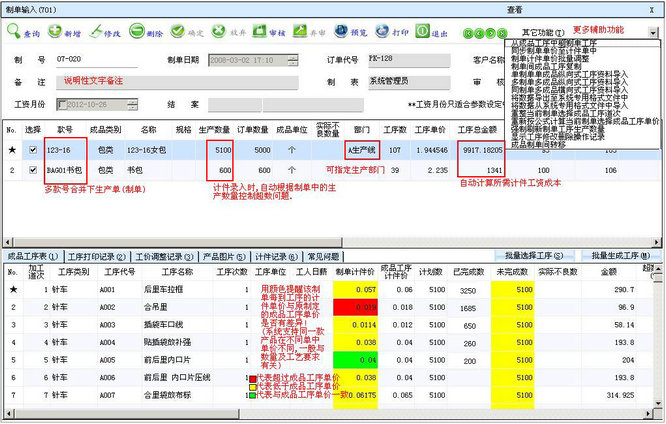
Task: Toggle the 工资月份 date checkbox
Action: point(61,104)
